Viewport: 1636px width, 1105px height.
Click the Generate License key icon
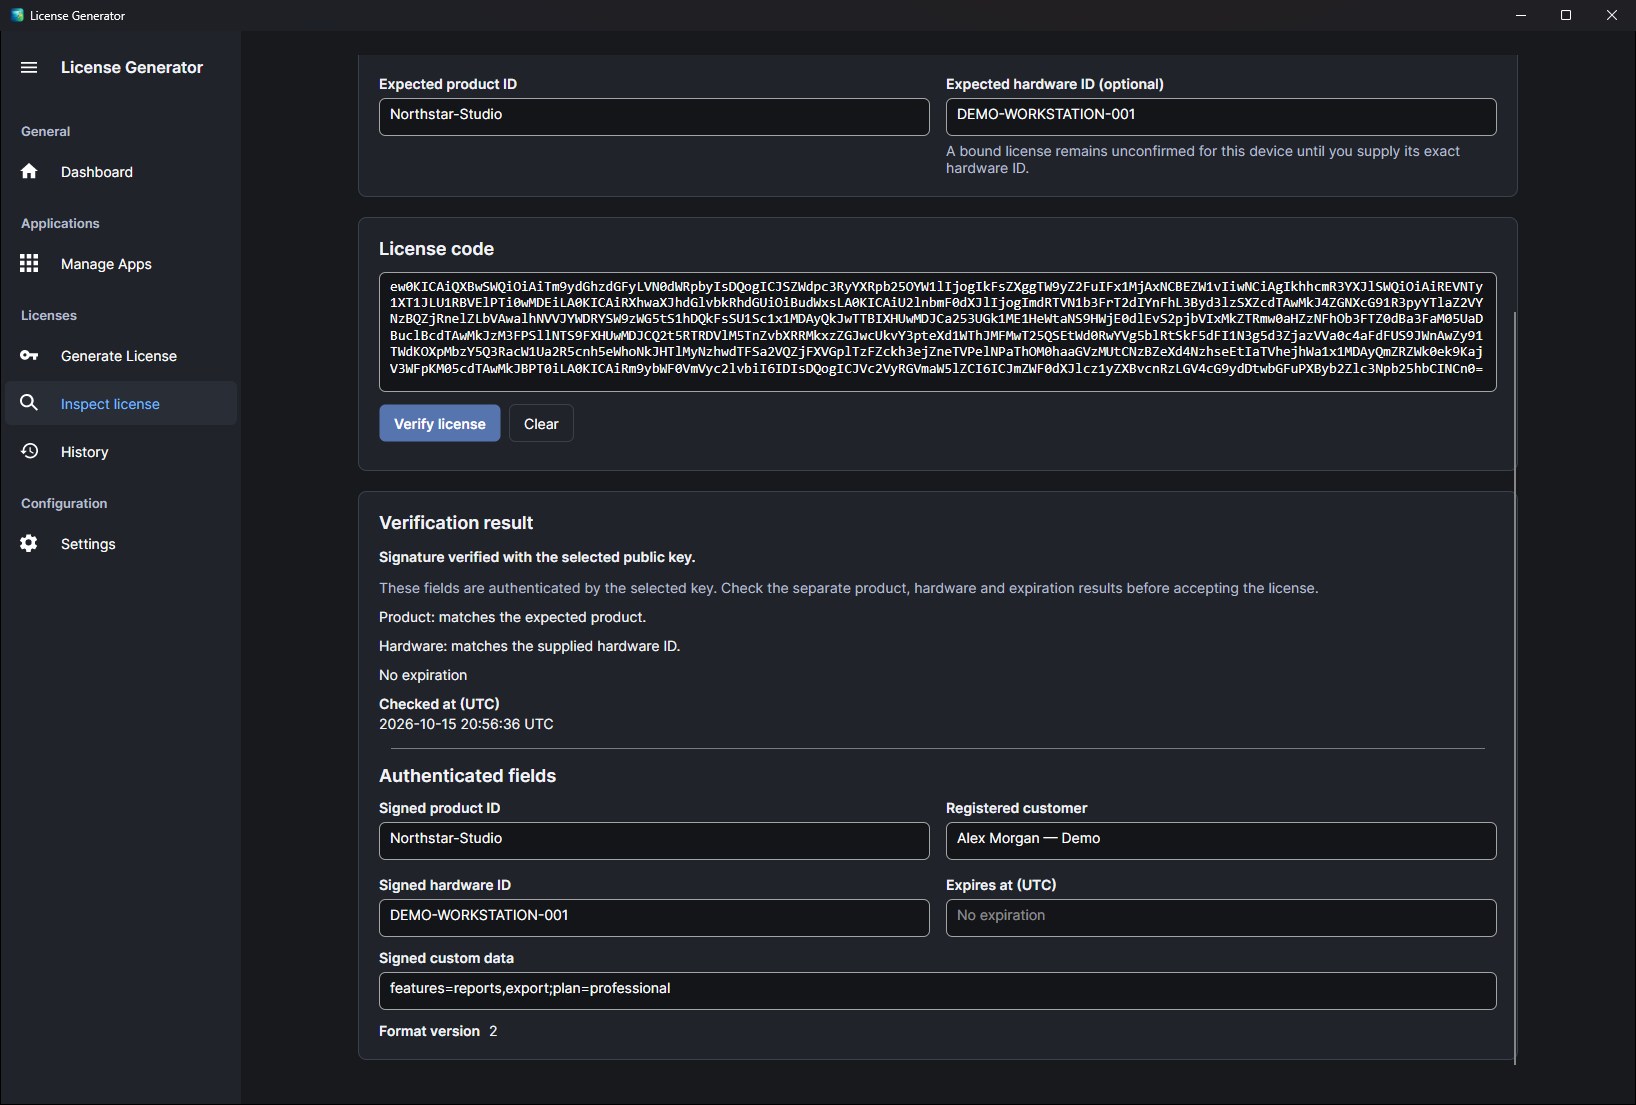pos(29,355)
